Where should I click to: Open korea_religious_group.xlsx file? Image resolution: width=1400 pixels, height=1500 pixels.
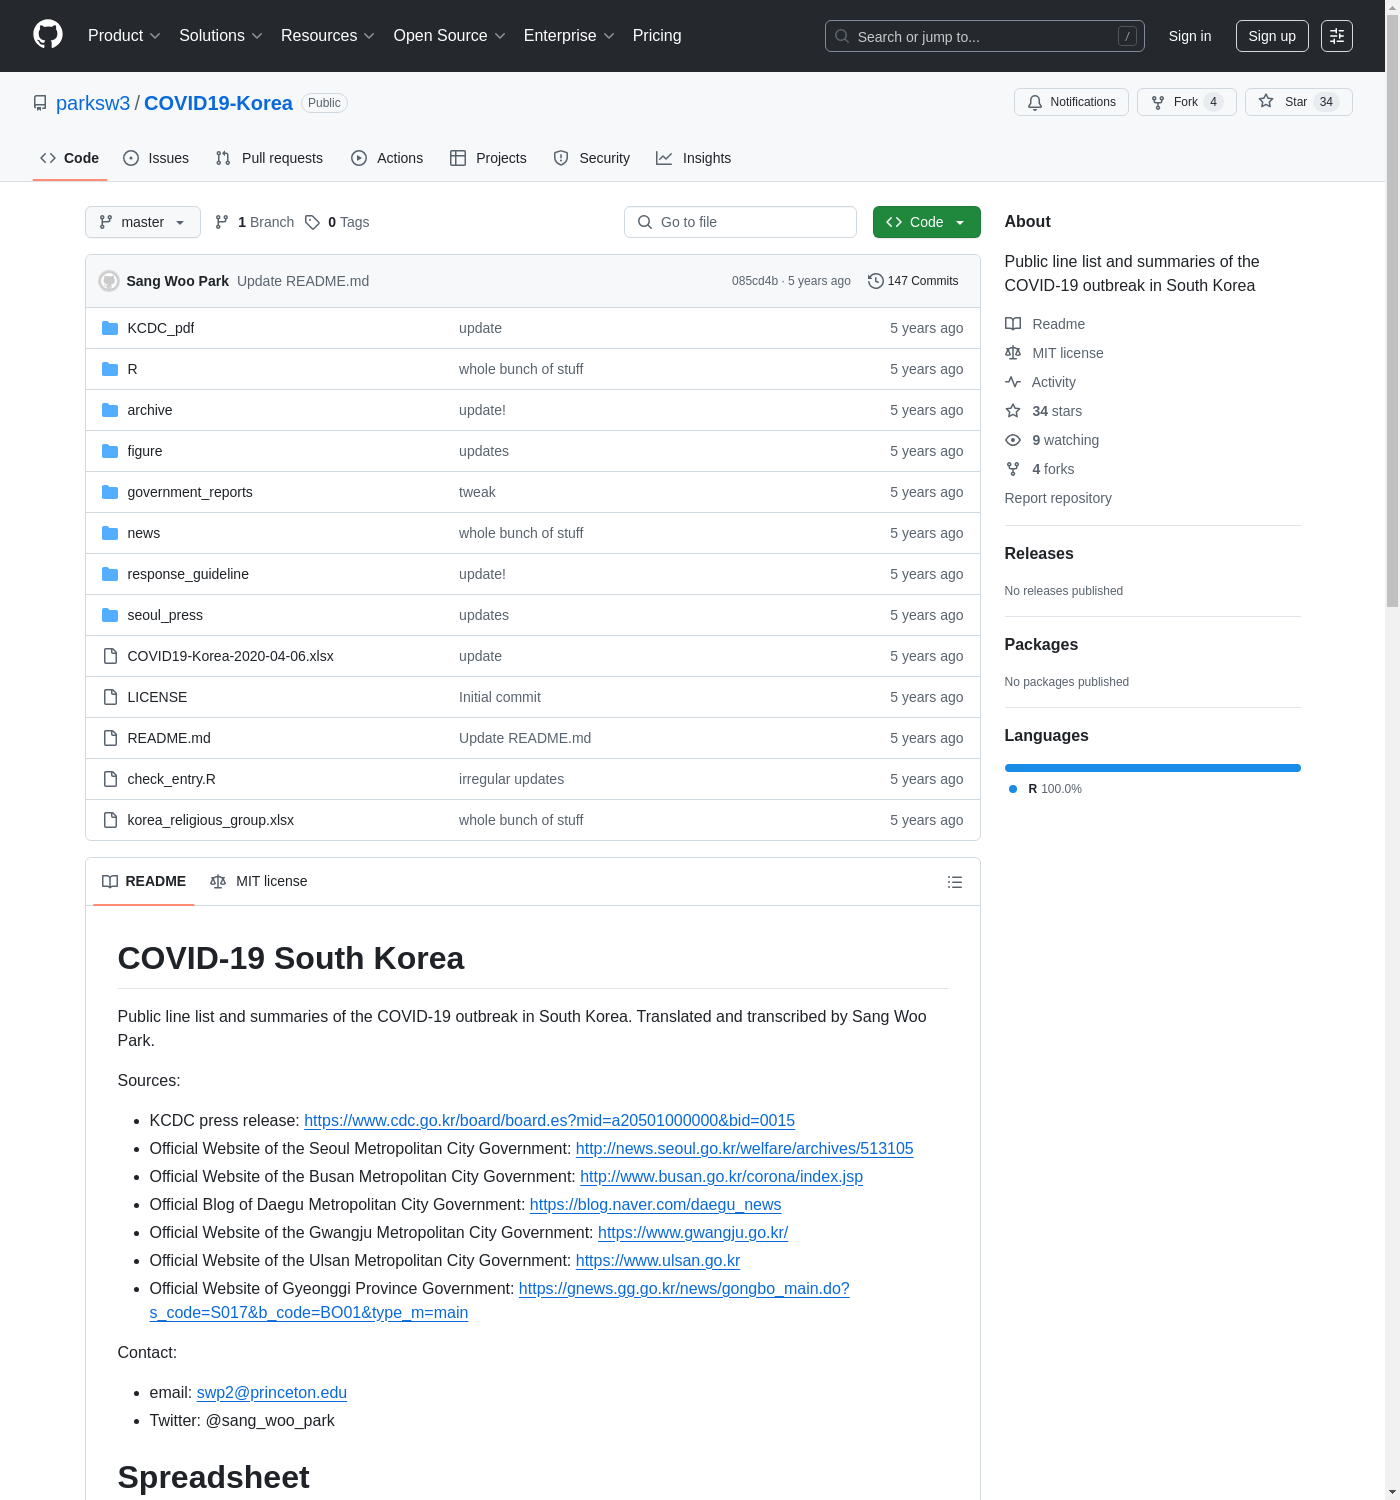[211, 820]
